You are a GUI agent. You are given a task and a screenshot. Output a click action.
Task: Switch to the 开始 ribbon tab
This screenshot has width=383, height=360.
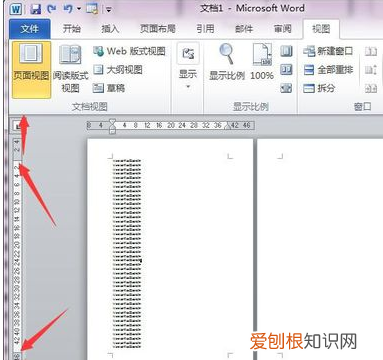point(72,29)
